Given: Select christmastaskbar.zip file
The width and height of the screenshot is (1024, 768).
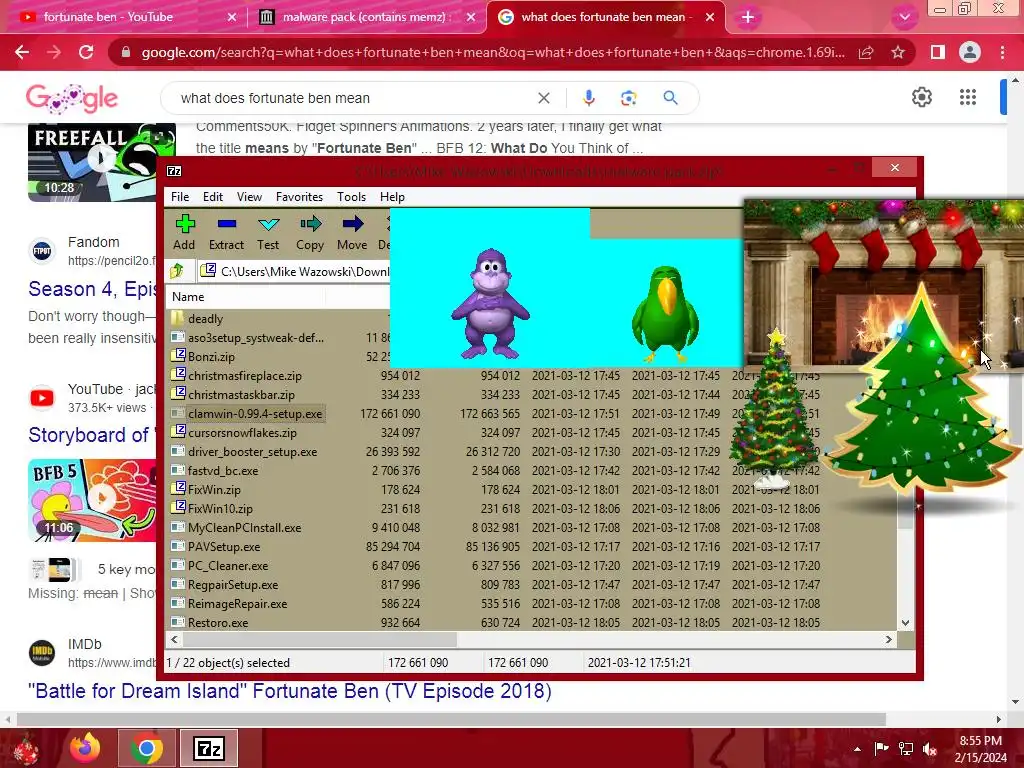Looking at the screenshot, I should (x=241, y=394).
